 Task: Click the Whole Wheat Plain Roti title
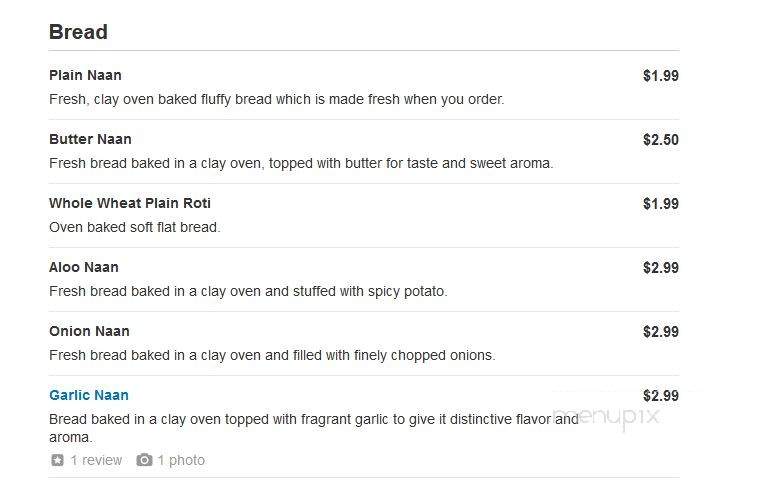point(130,203)
